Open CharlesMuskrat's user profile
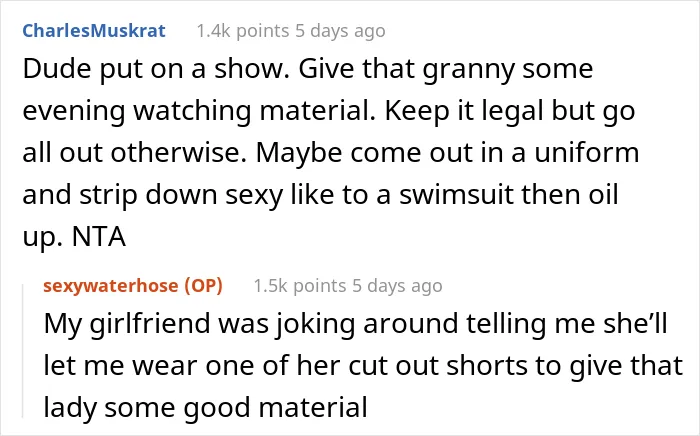The image size is (700, 436). [x=94, y=31]
